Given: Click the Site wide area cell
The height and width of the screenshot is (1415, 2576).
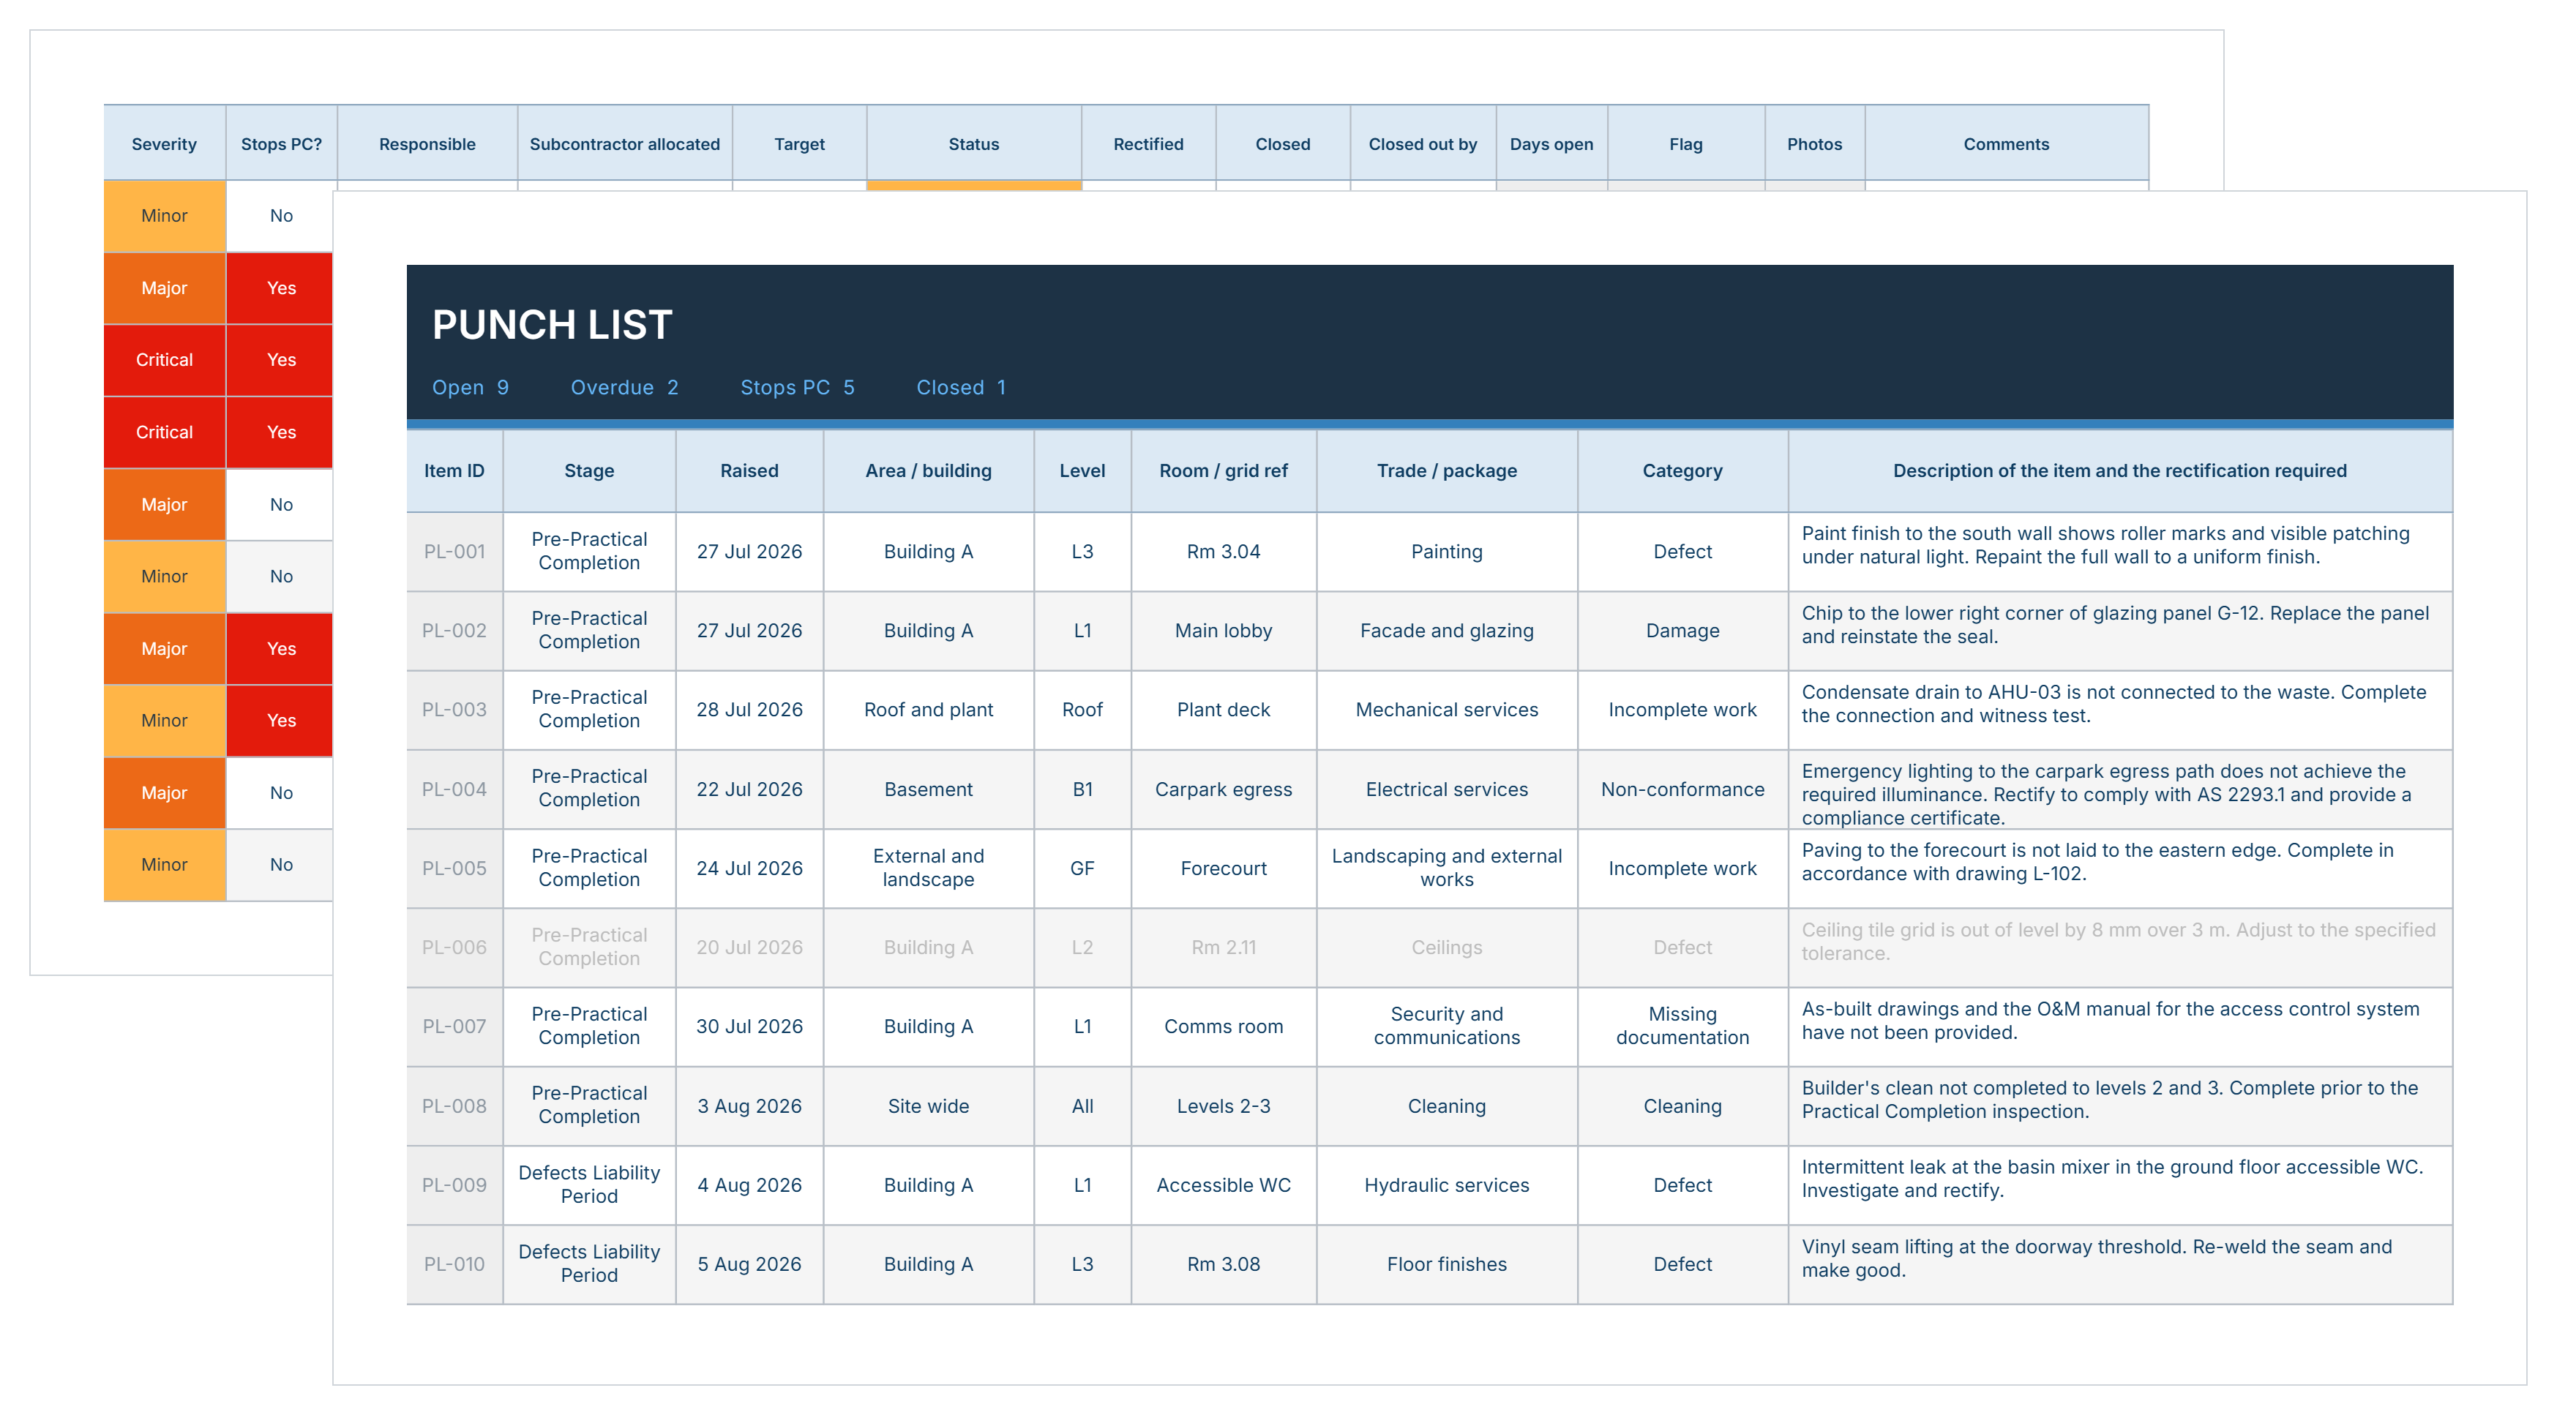Looking at the screenshot, I should (928, 1107).
